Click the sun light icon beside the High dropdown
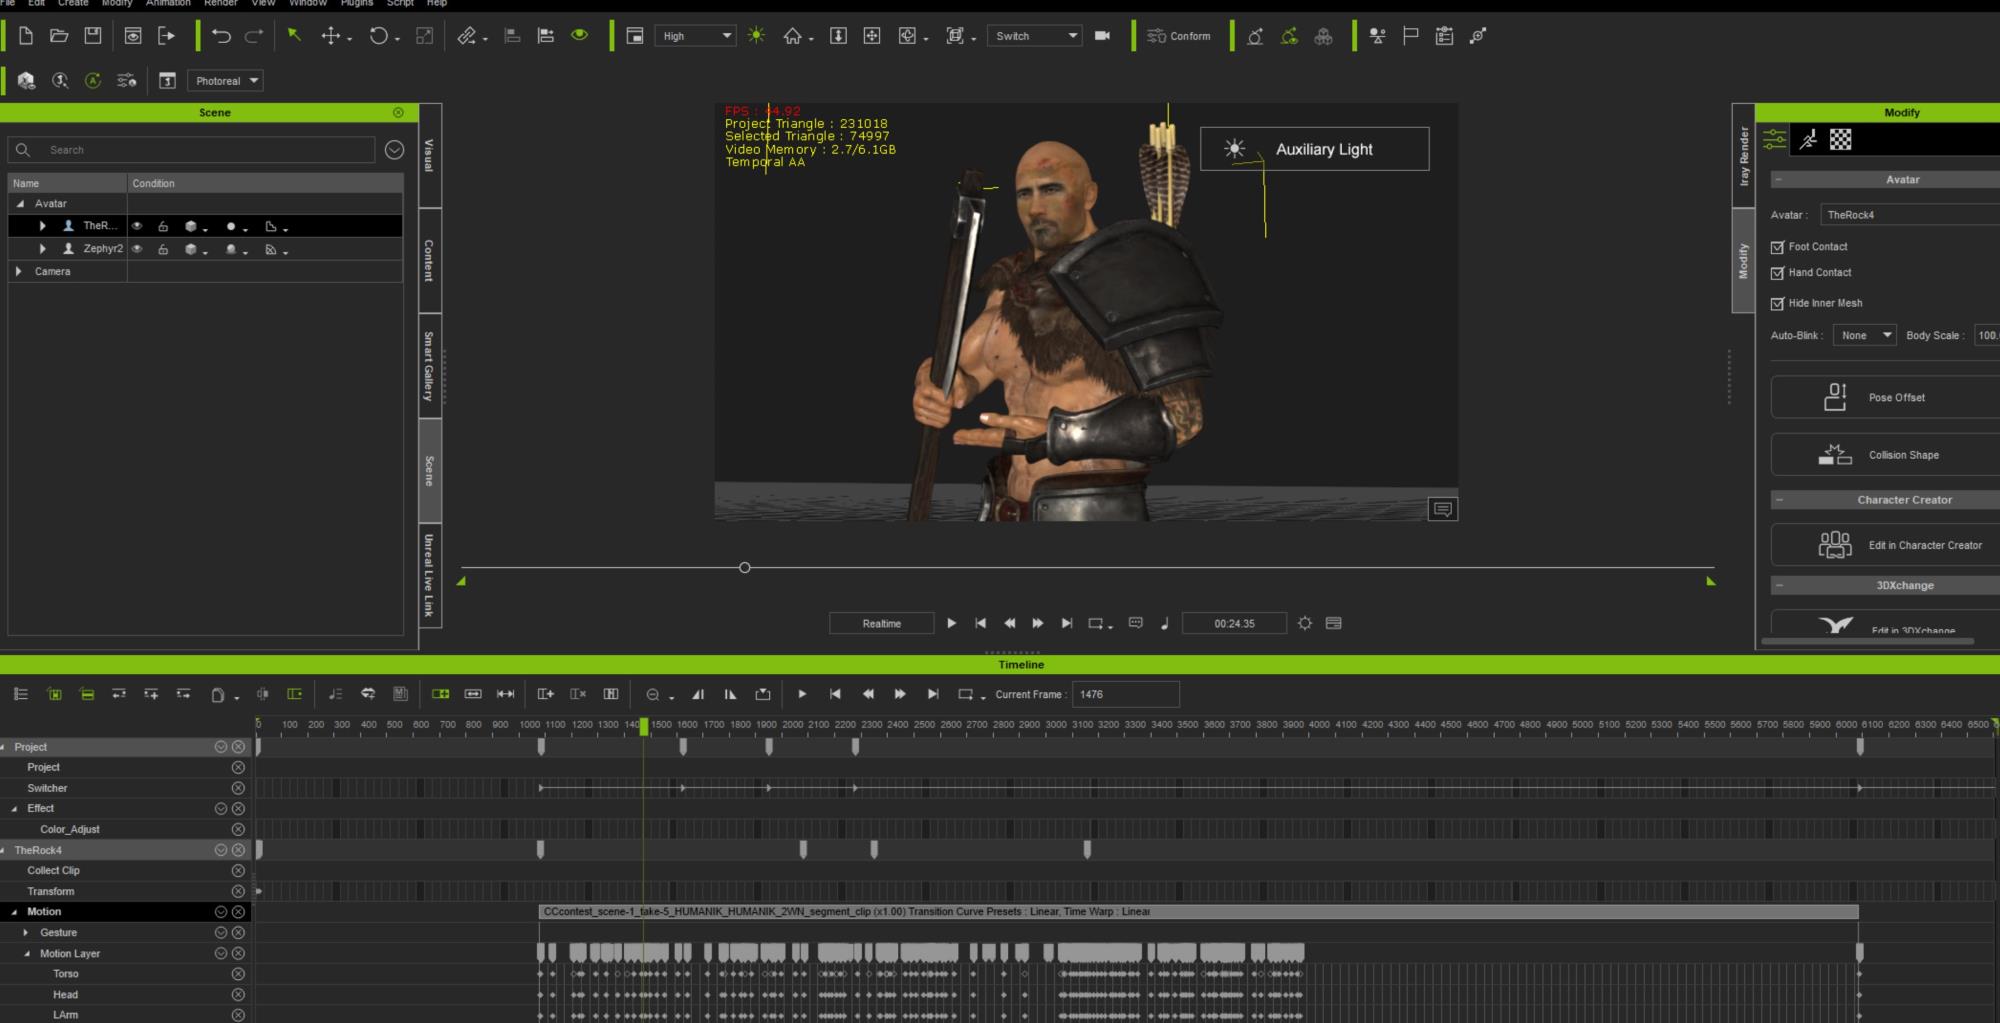Viewport: 2000px width, 1023px height. (x=757, y=35)
